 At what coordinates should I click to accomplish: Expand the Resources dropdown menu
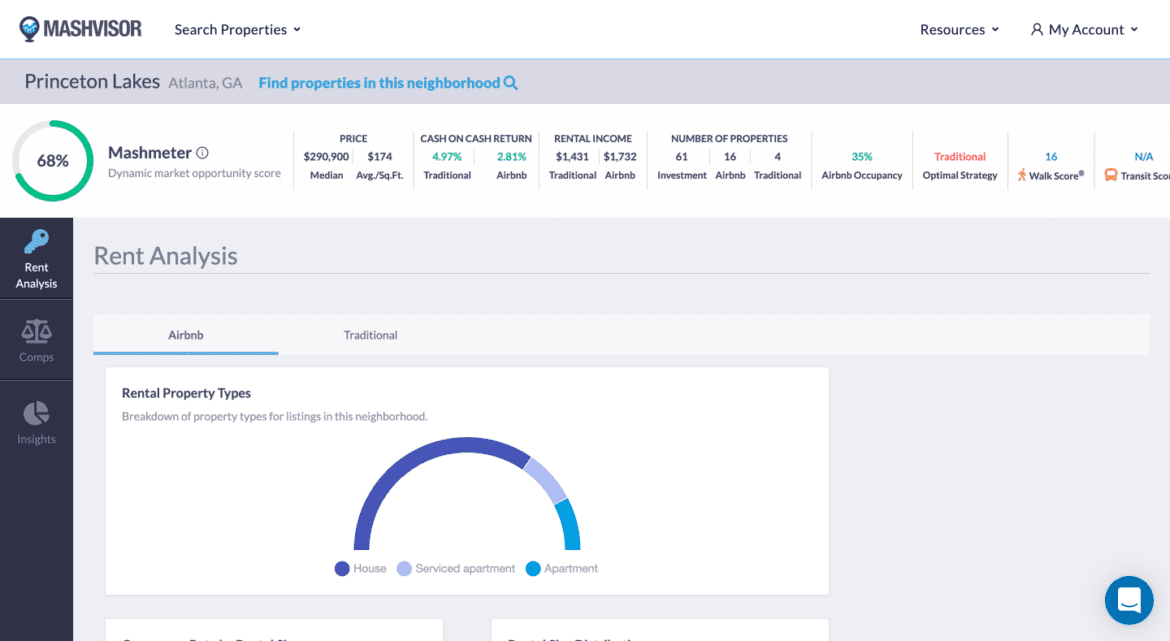click(959, 30)
